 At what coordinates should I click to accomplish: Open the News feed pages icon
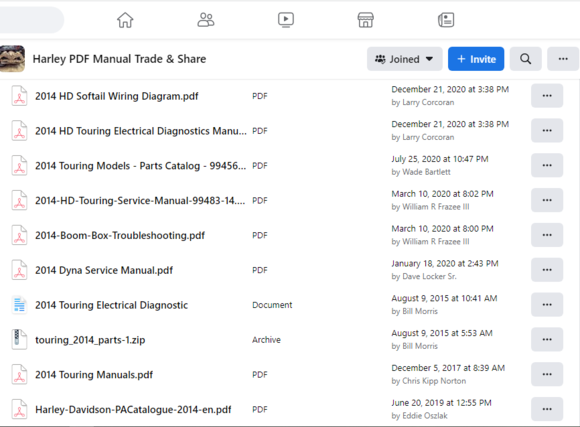point(446,20)
